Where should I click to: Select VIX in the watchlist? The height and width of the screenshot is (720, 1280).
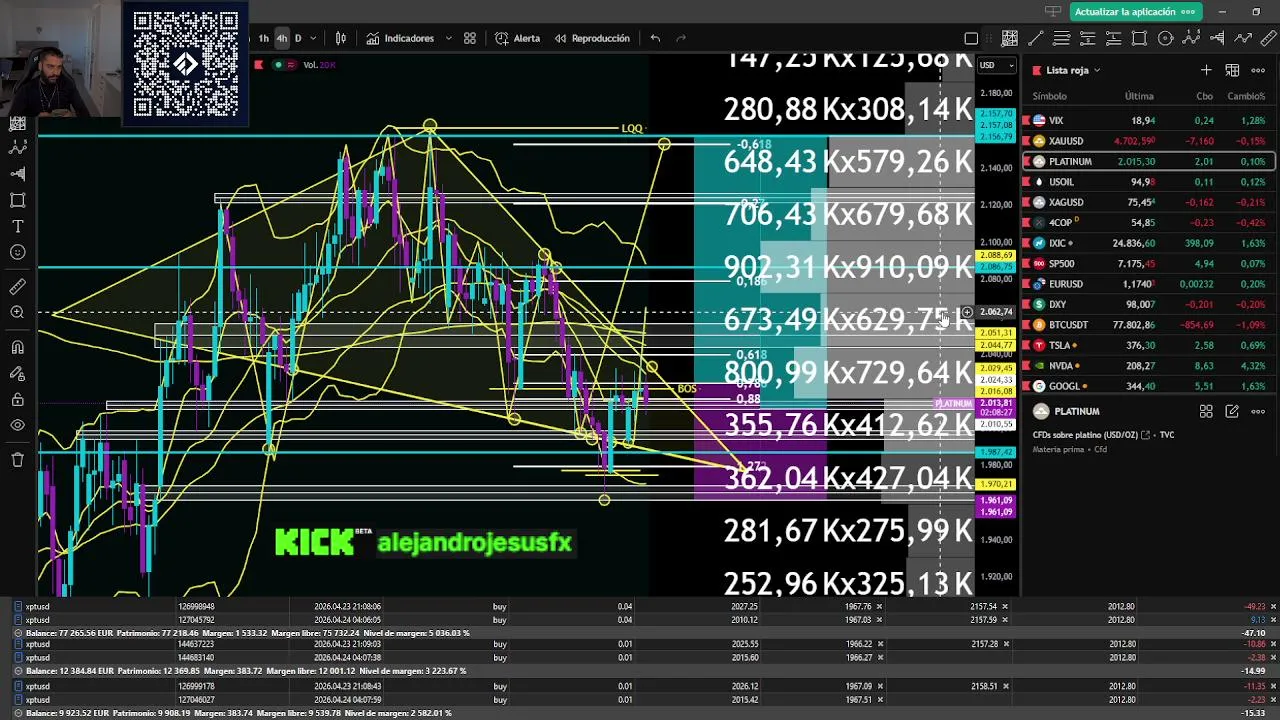tap(1147, 120)
